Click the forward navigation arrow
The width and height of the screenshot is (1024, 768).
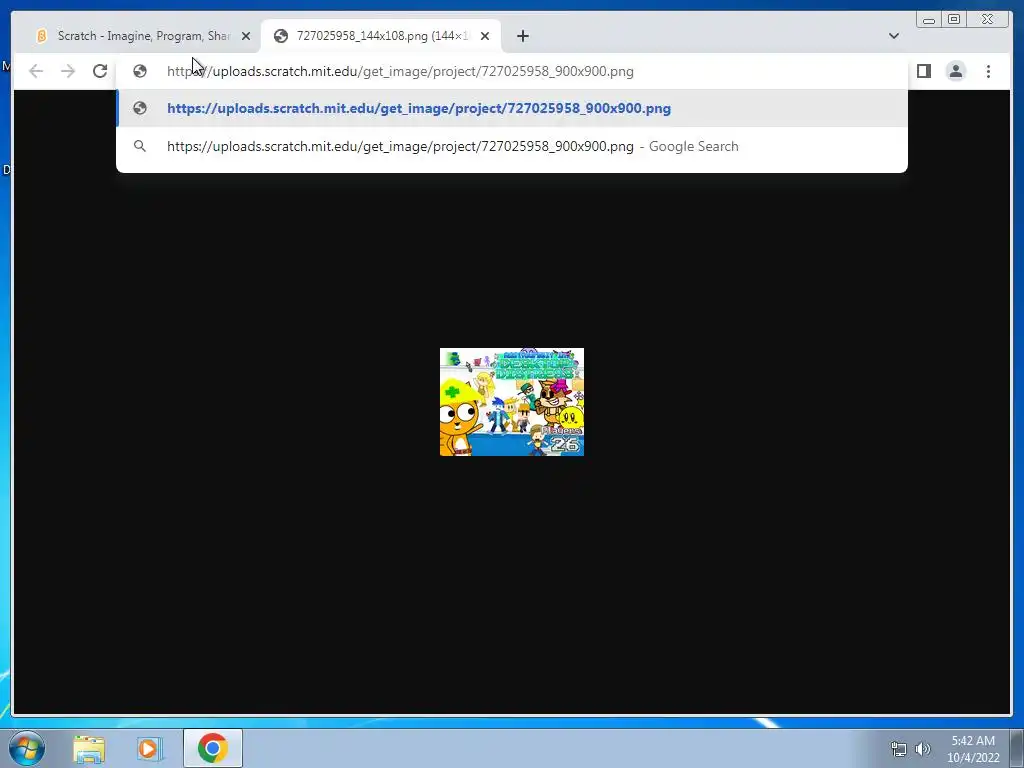click(x=68, y=71)
